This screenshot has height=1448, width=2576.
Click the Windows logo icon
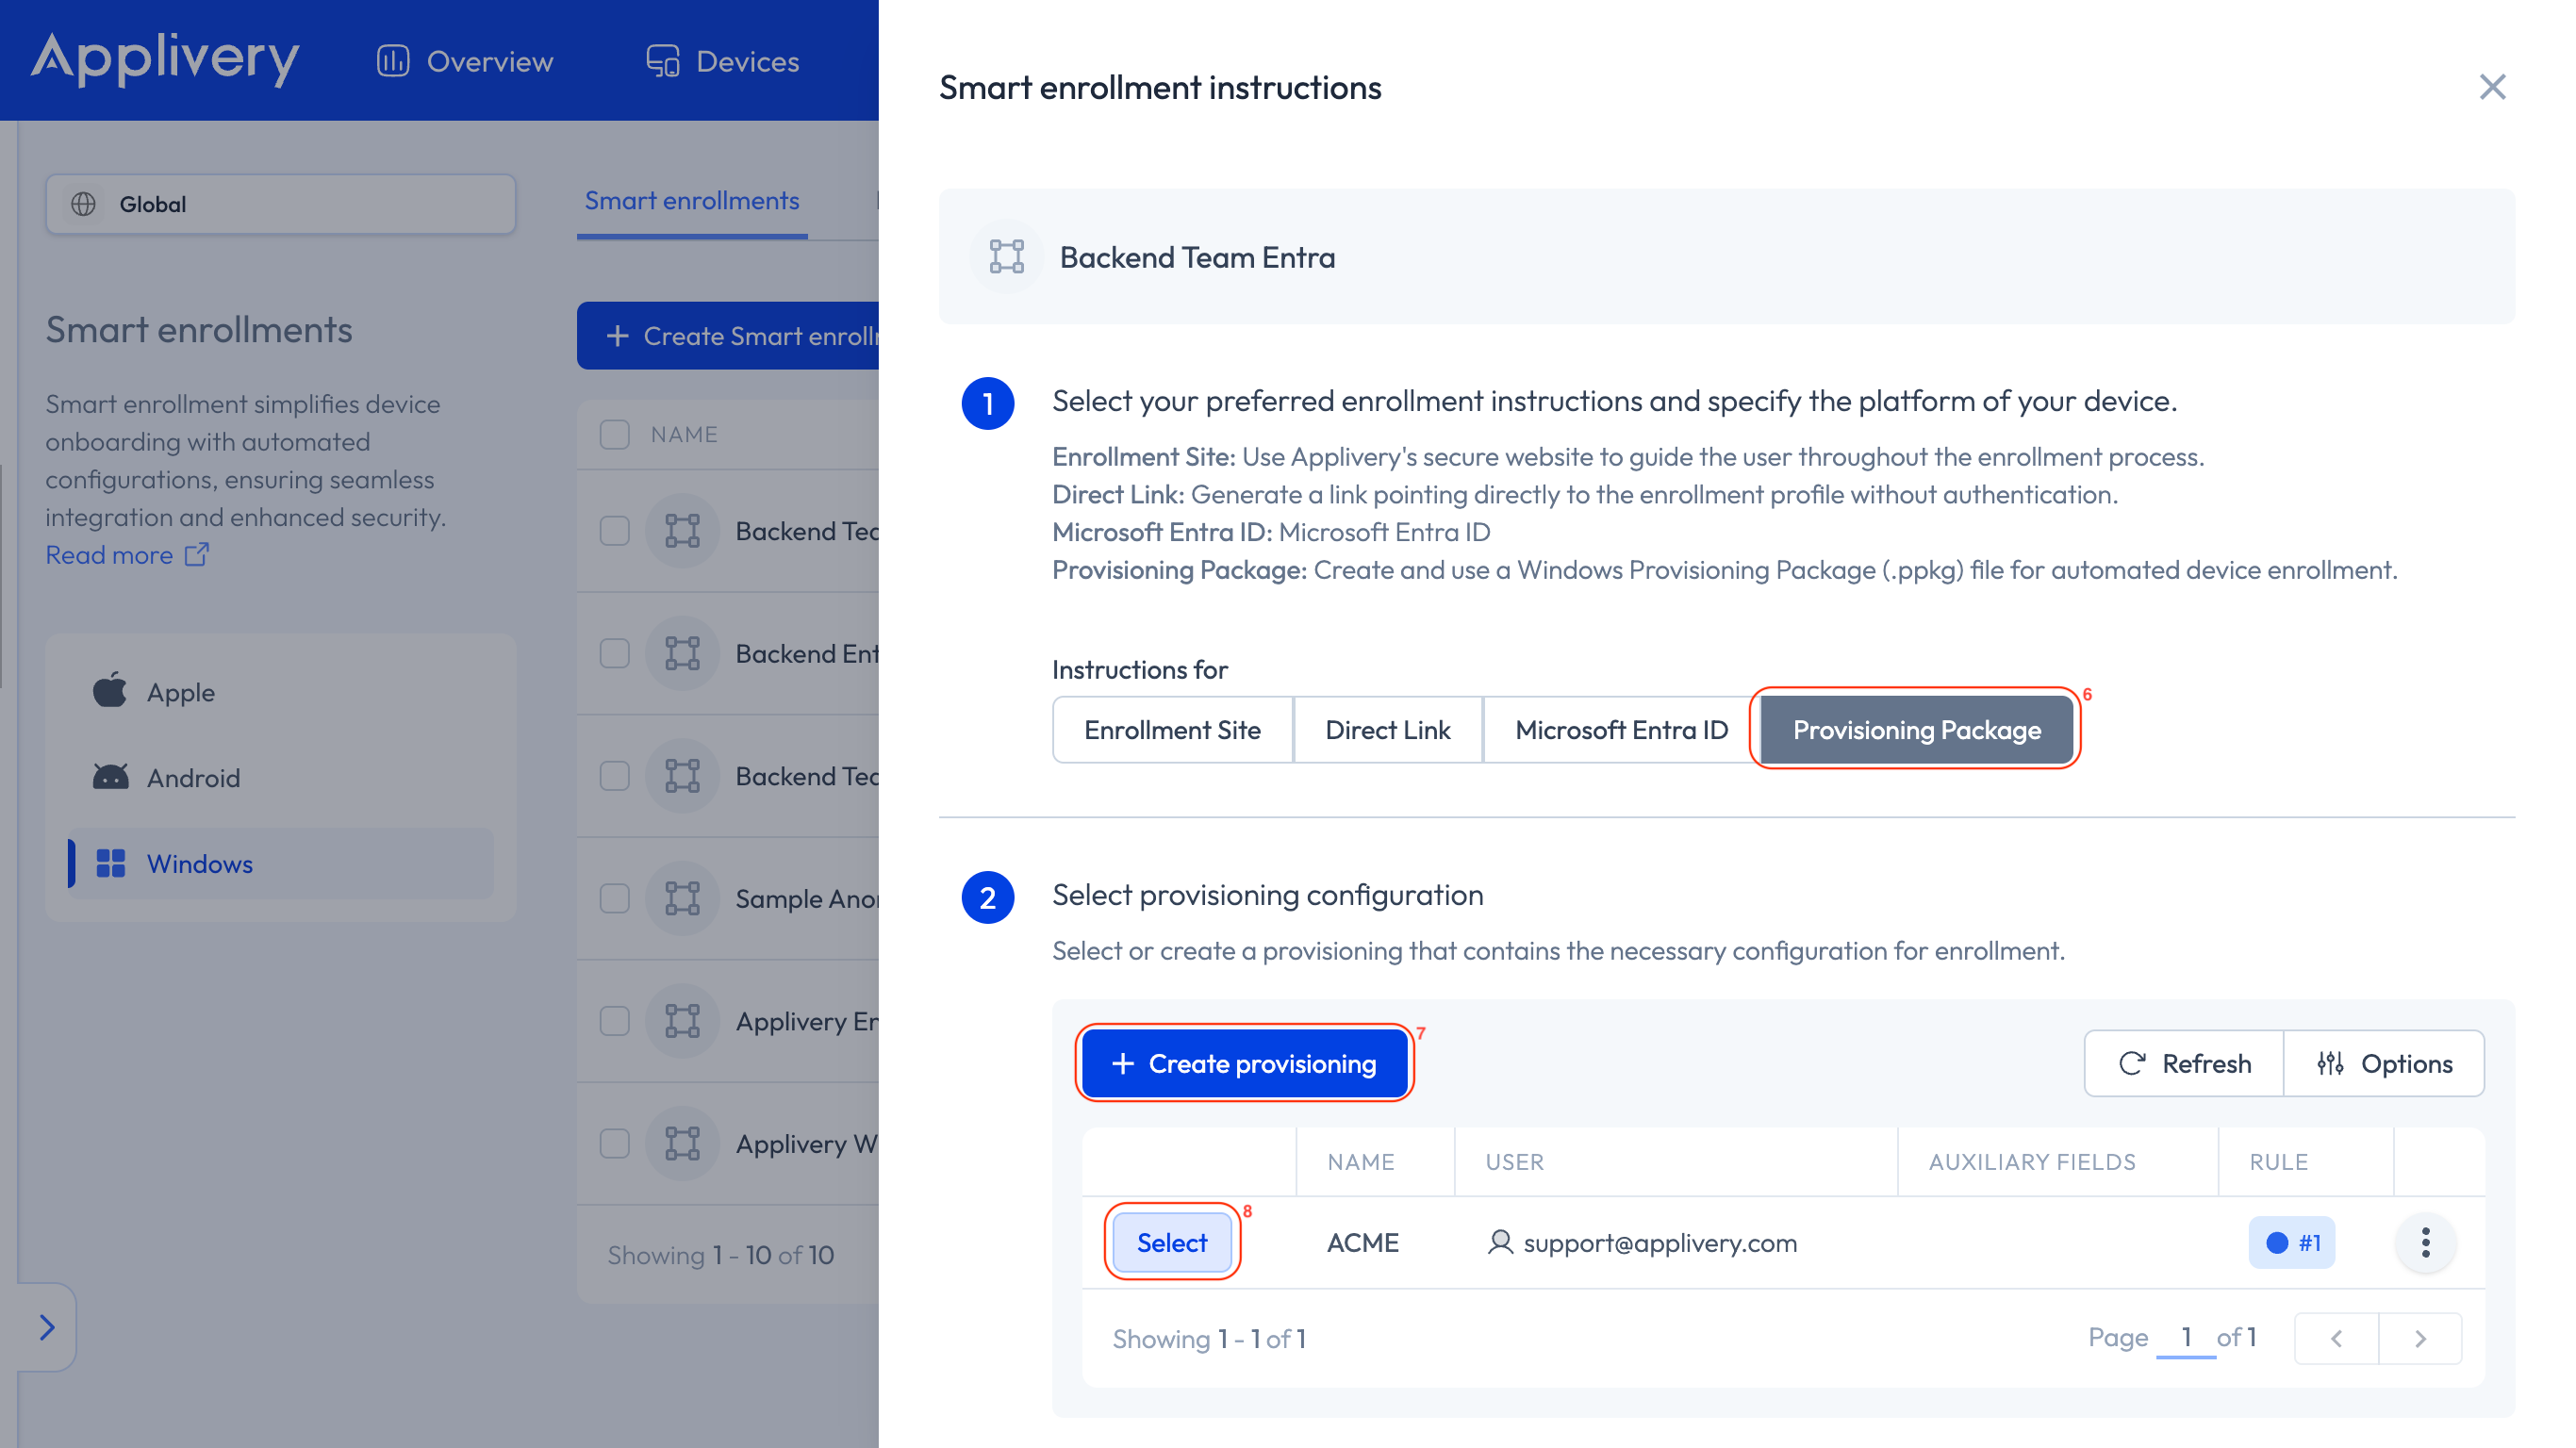point(110,863)
